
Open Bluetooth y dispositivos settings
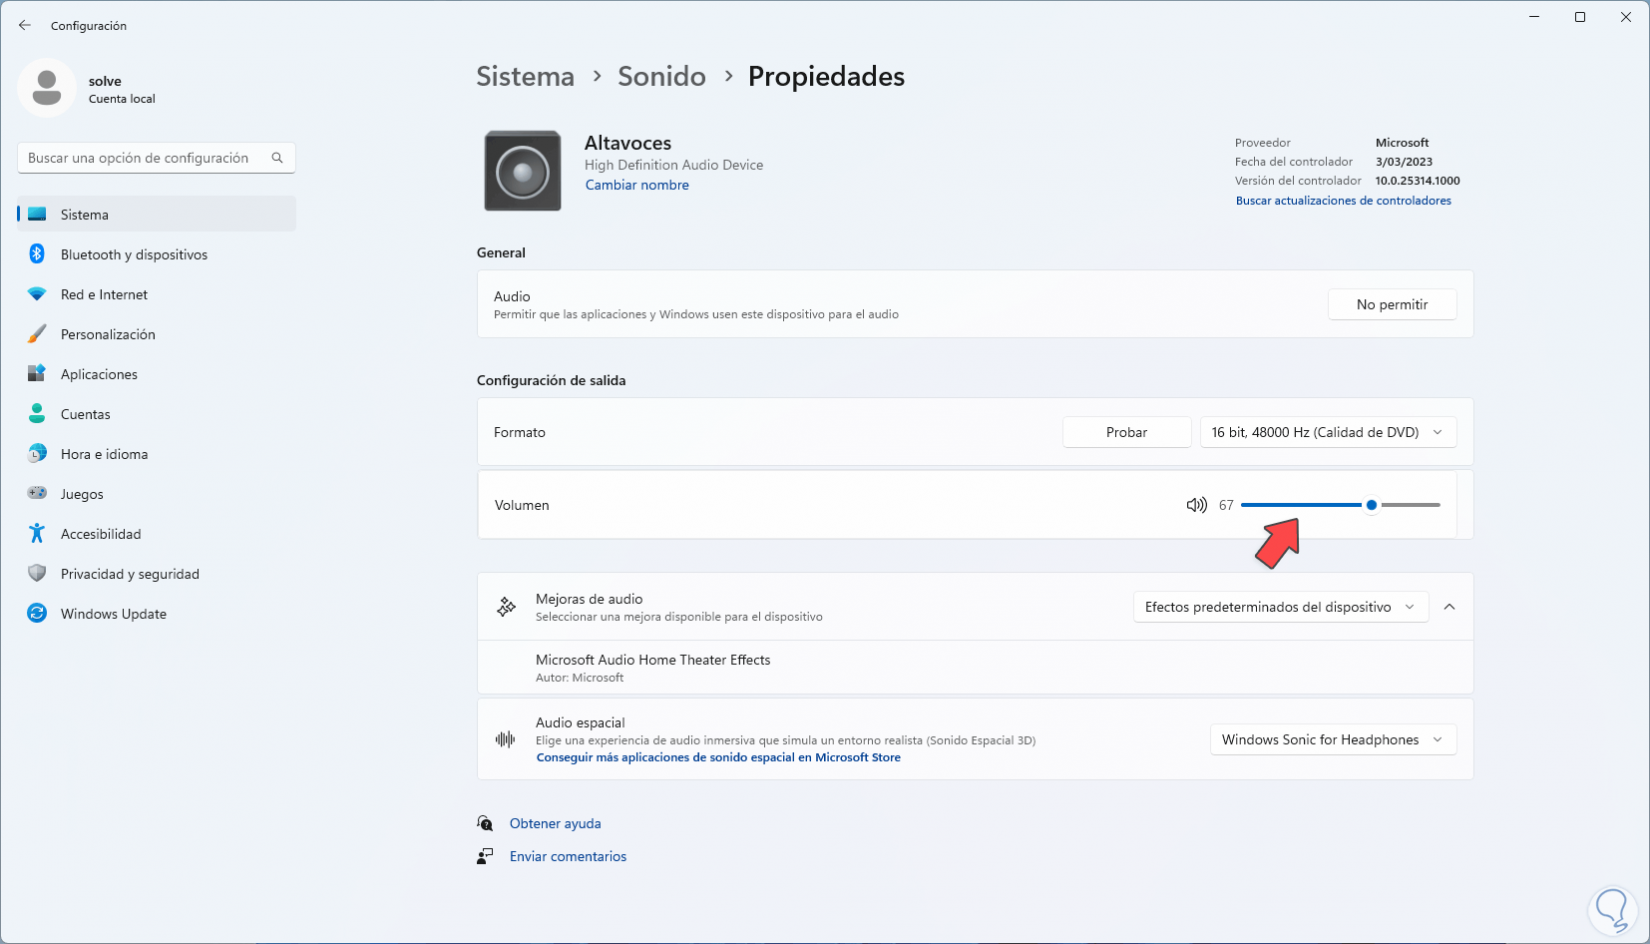coord(134,255)
